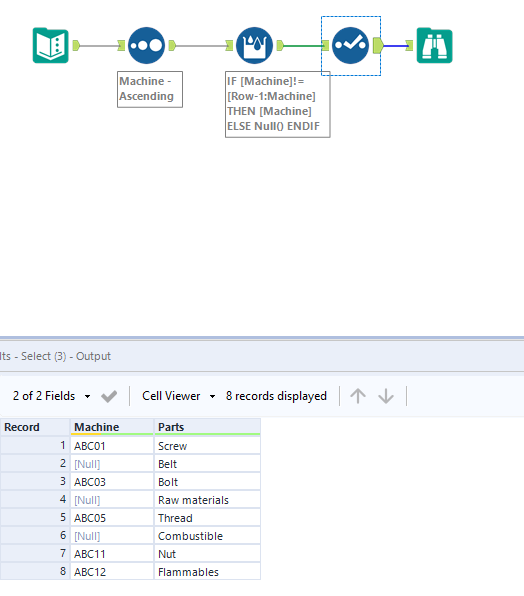Select the Screw parts cell
The image size is (524, 596).
coord(207,446)
